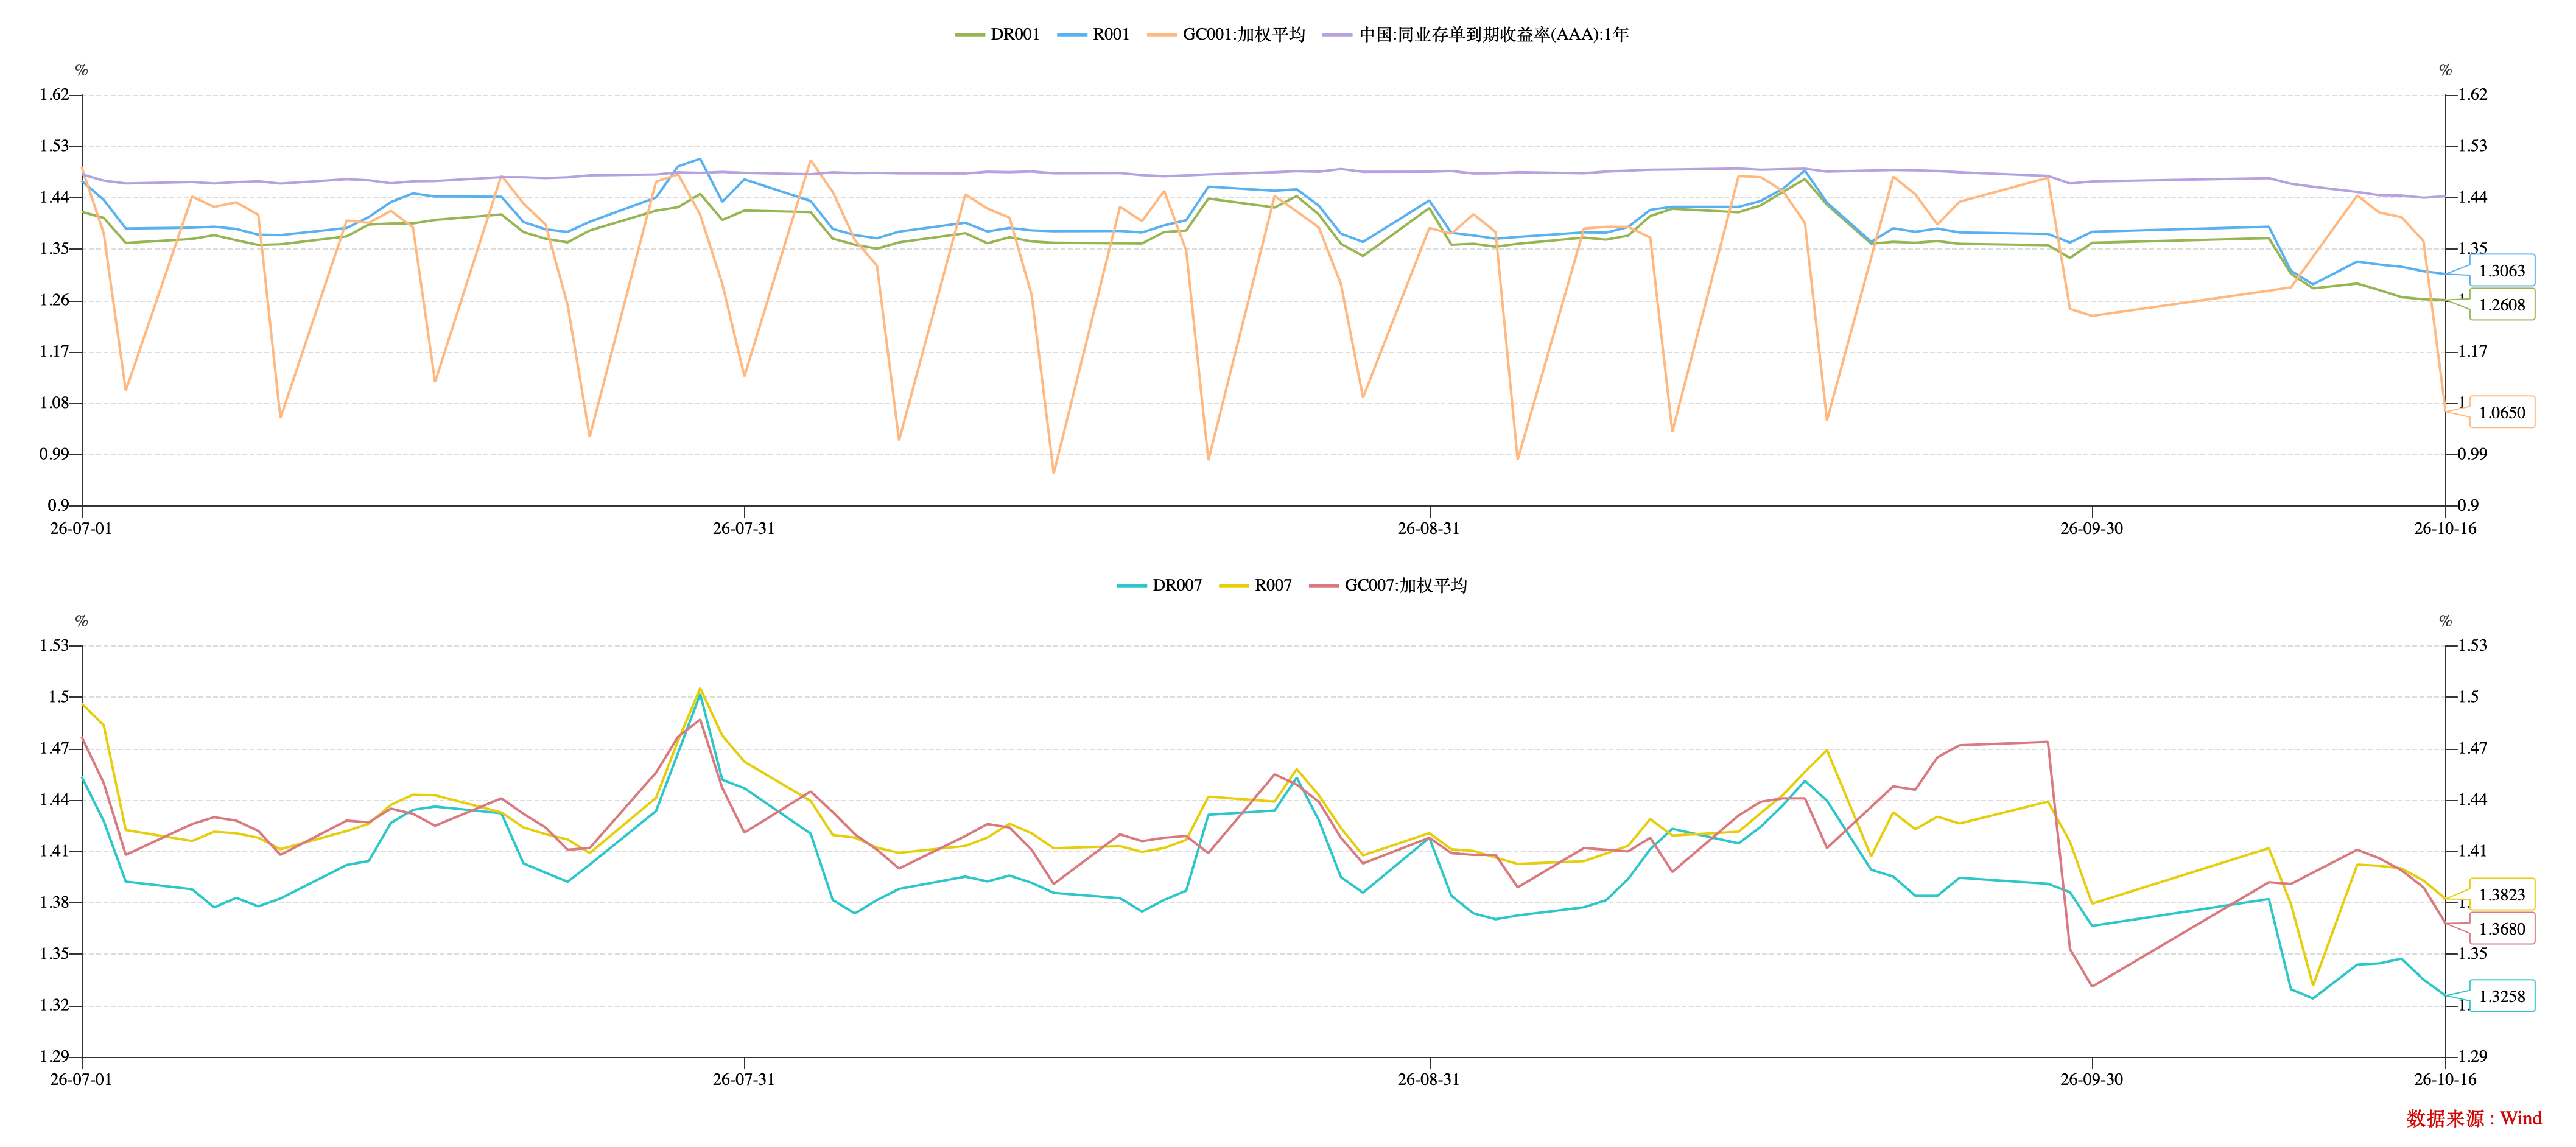Click top chart left axis value 1.08
Image resolution: width=2576 pixels, height=1147 pixels.
54,403
